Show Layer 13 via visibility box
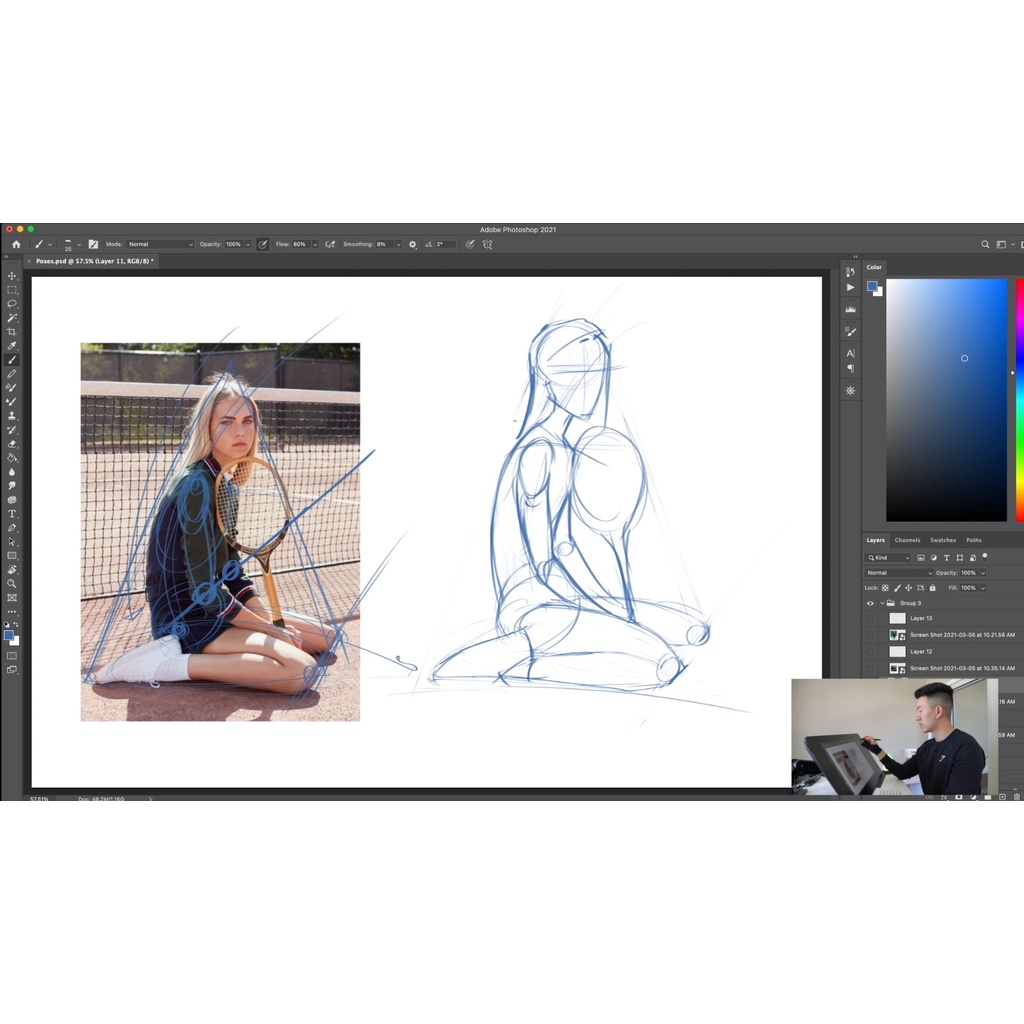 [870, 618]
